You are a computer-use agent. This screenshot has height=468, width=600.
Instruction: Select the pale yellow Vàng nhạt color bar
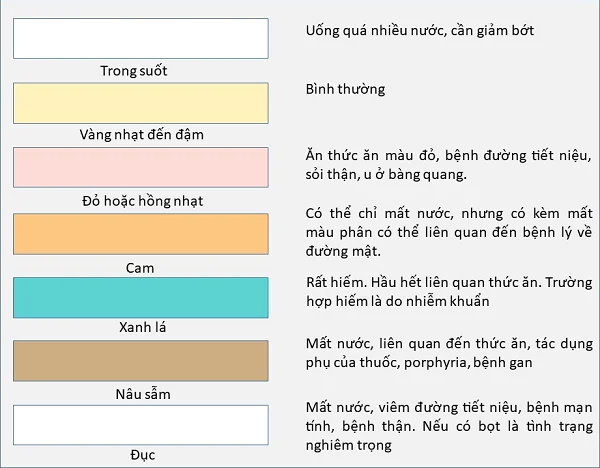(141, 103)
